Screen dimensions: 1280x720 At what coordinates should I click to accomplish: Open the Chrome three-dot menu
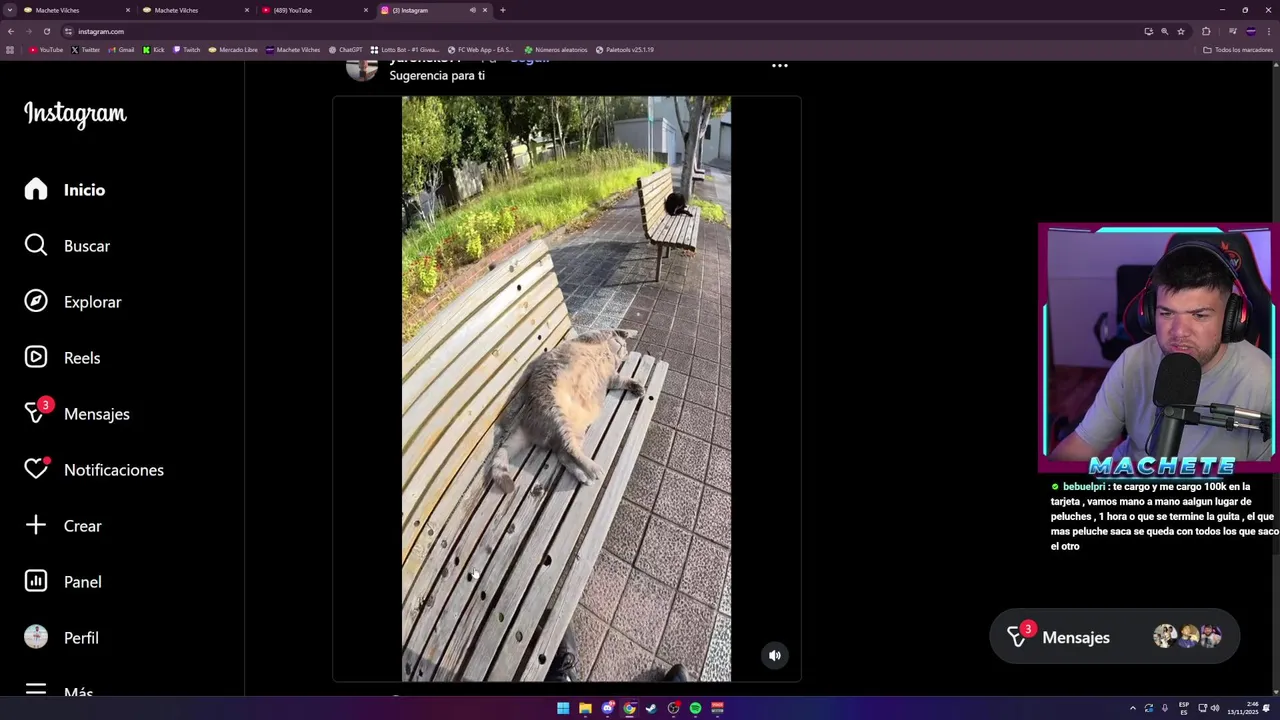(x=1269, y=31)
